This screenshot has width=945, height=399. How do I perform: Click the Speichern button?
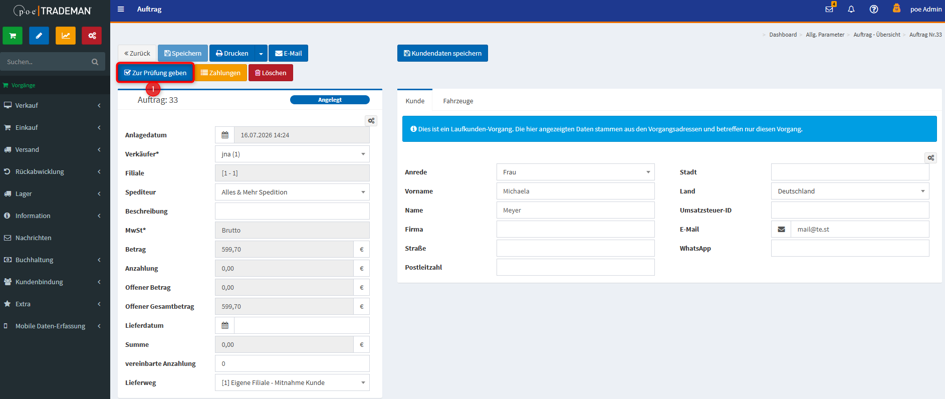point(183,53)
